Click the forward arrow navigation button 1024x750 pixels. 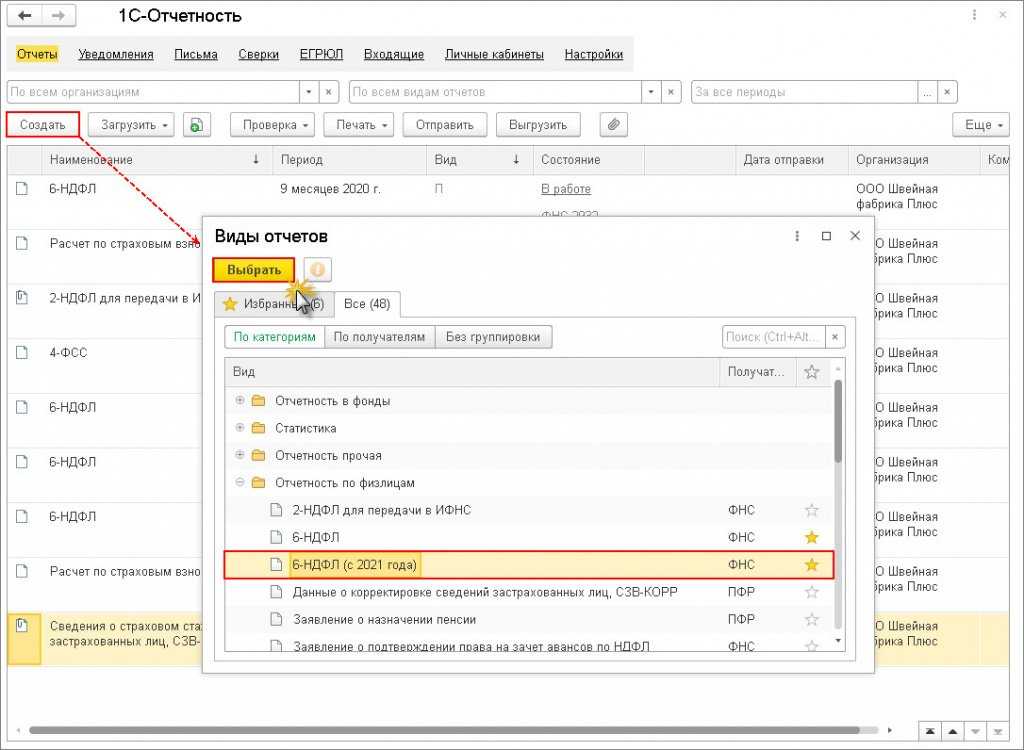[x=58, y=17]
